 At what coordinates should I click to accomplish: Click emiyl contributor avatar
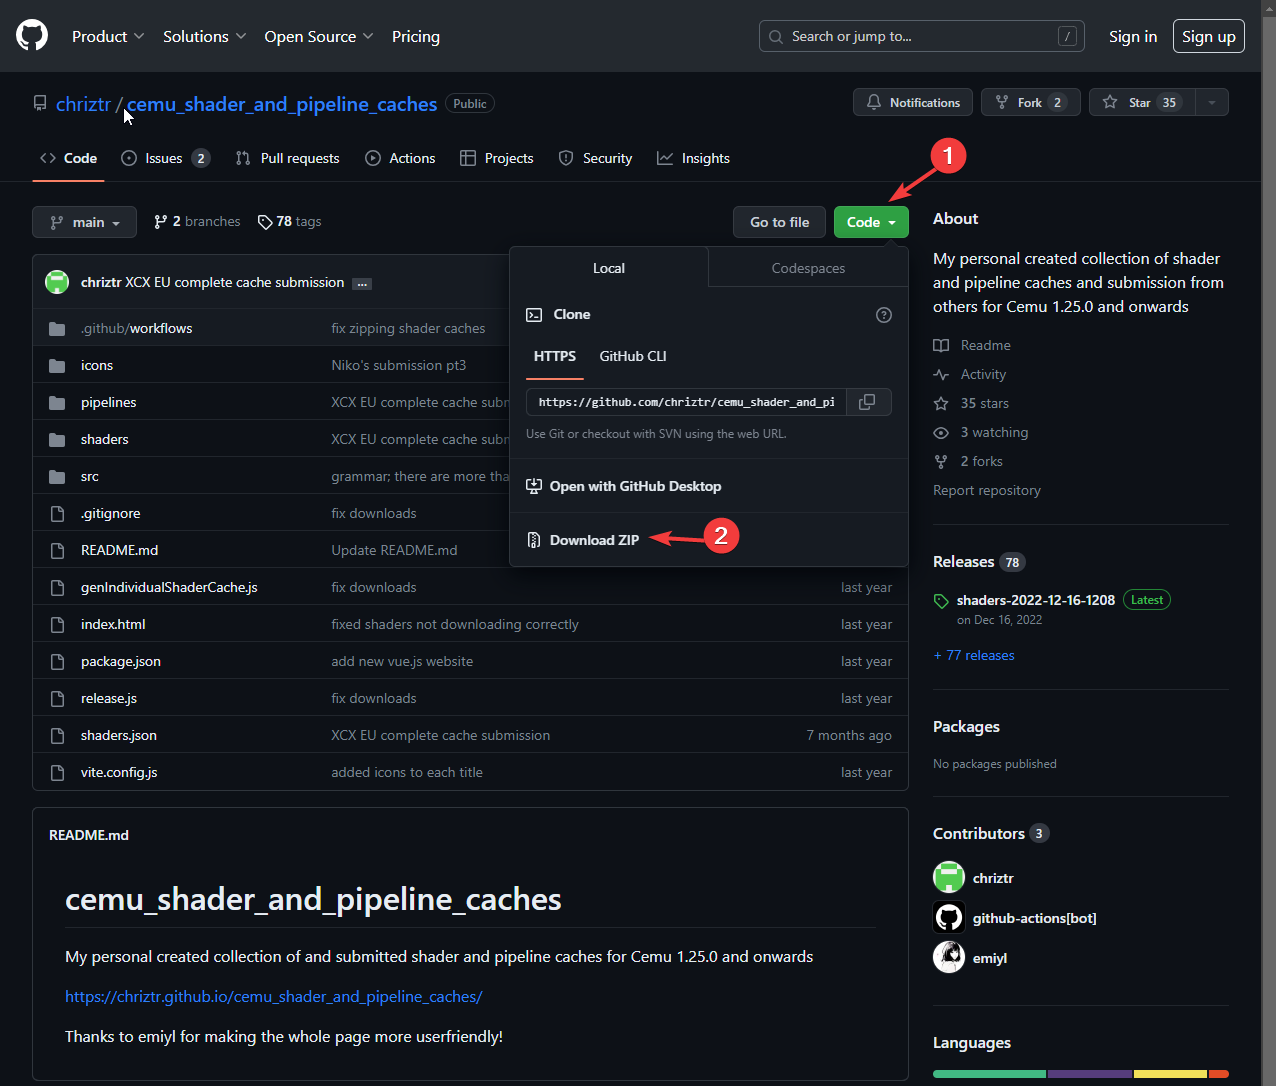(949, 957)
